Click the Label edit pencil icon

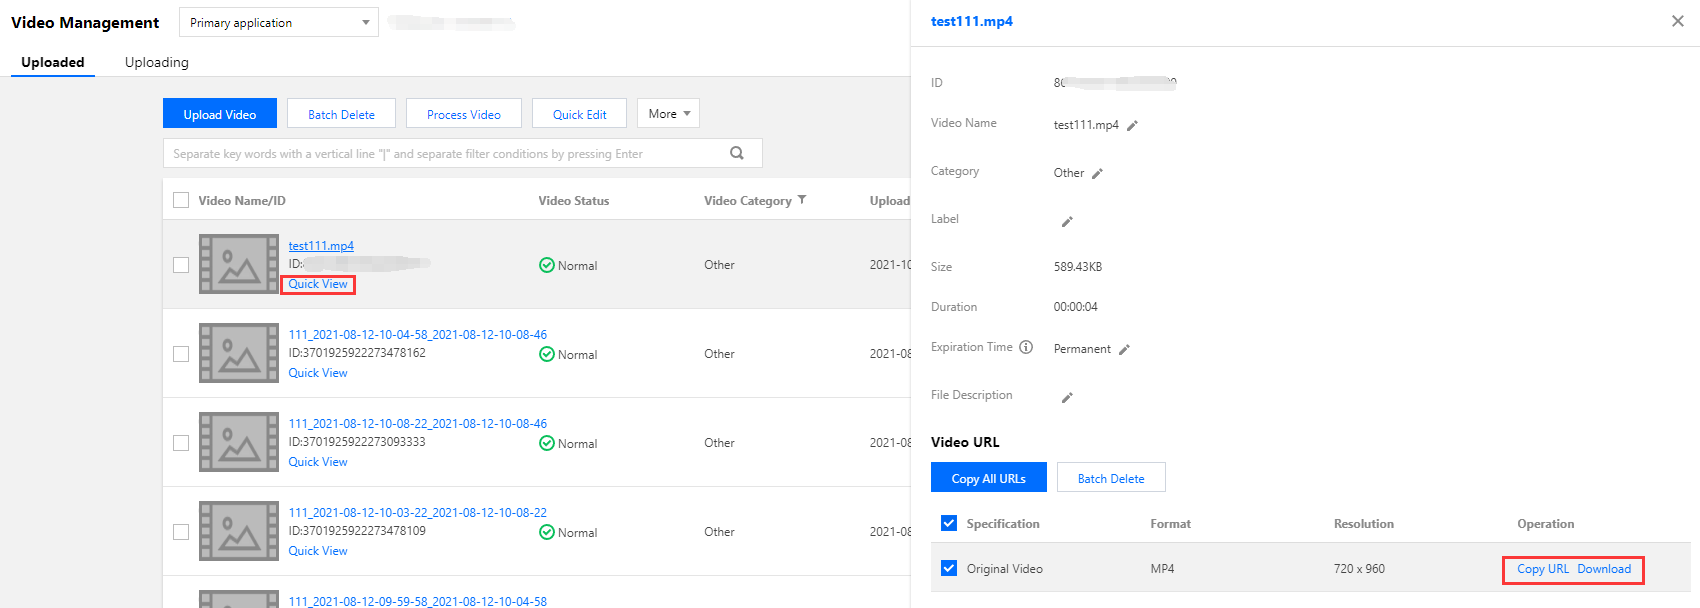(x=1067, y=222)
